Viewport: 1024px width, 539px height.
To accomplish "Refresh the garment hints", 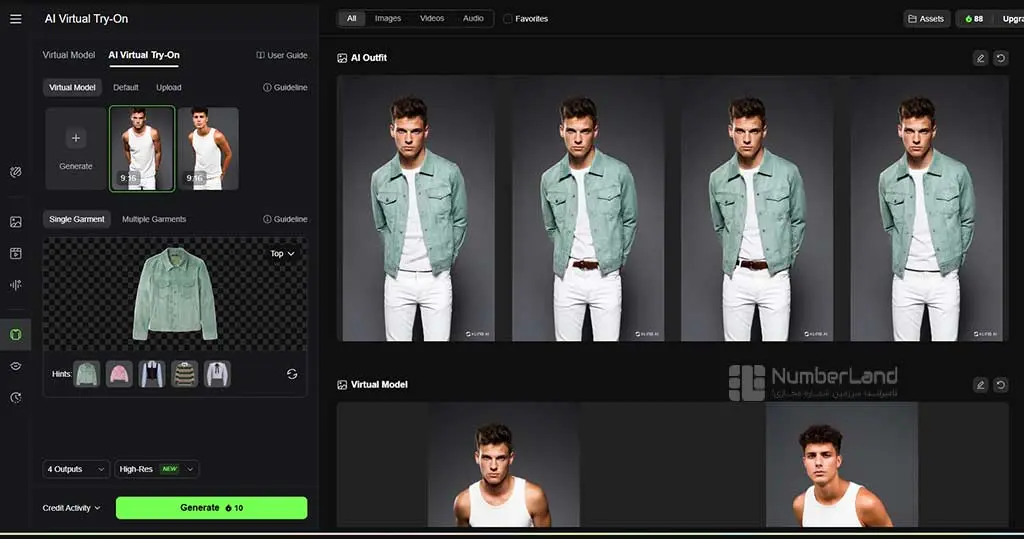I will click(x=292, y=374).
